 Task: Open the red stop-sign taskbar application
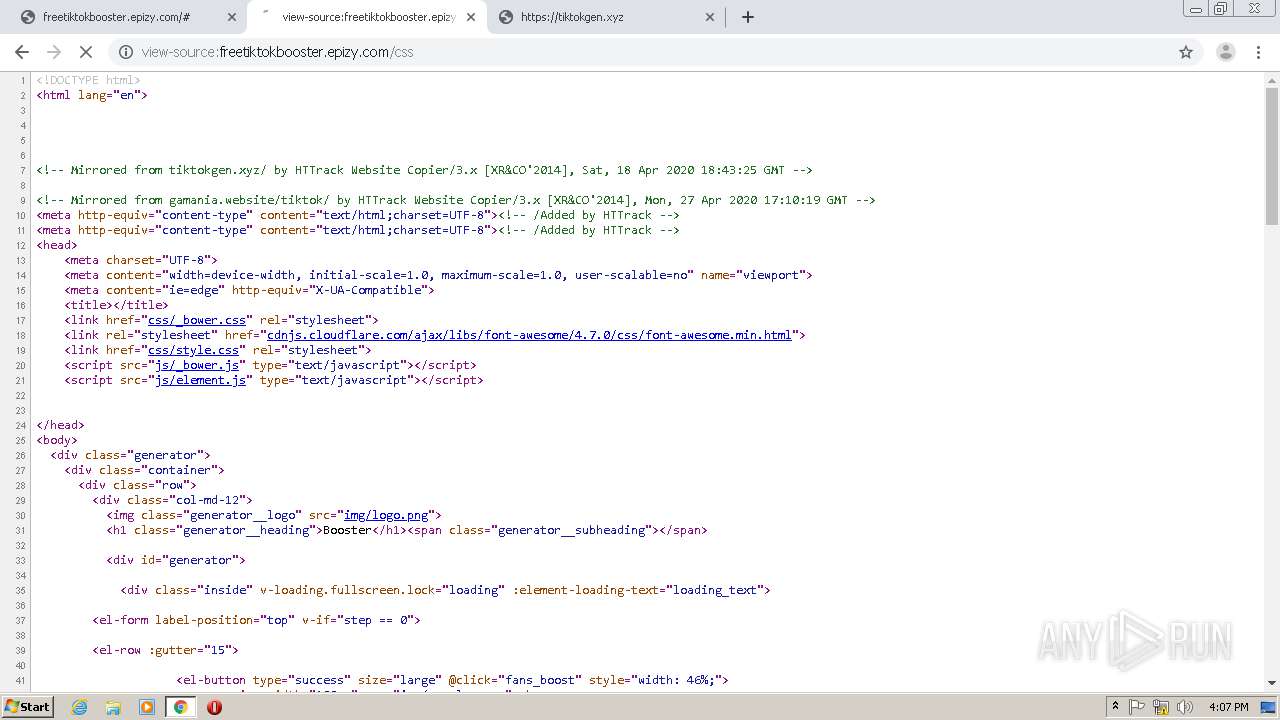tap(214, 707)
